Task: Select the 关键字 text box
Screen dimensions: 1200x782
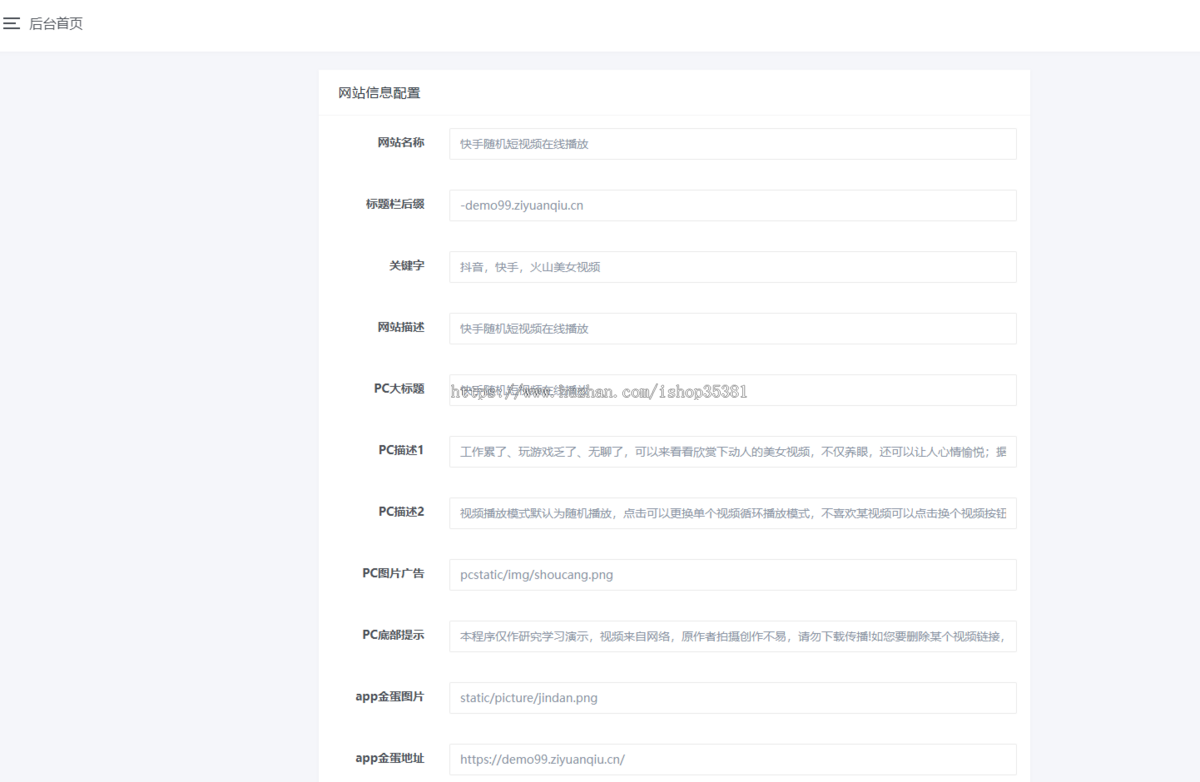Action: 733,267
